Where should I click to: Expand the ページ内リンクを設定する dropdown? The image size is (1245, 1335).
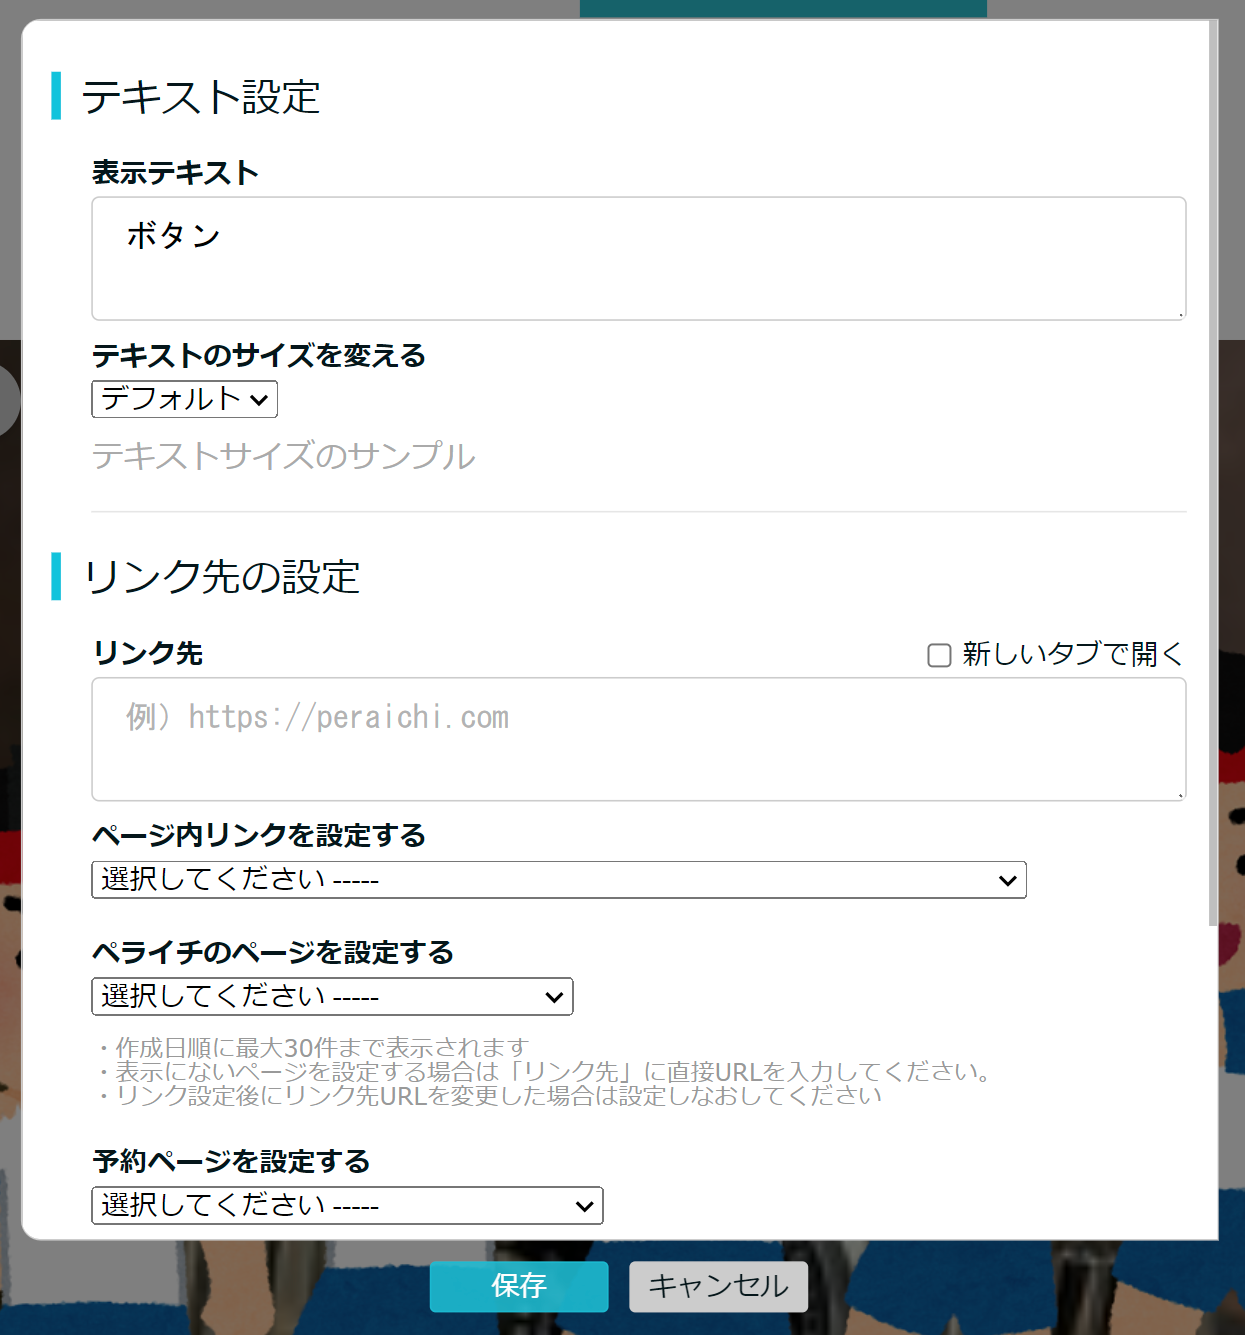pos(559,880)
